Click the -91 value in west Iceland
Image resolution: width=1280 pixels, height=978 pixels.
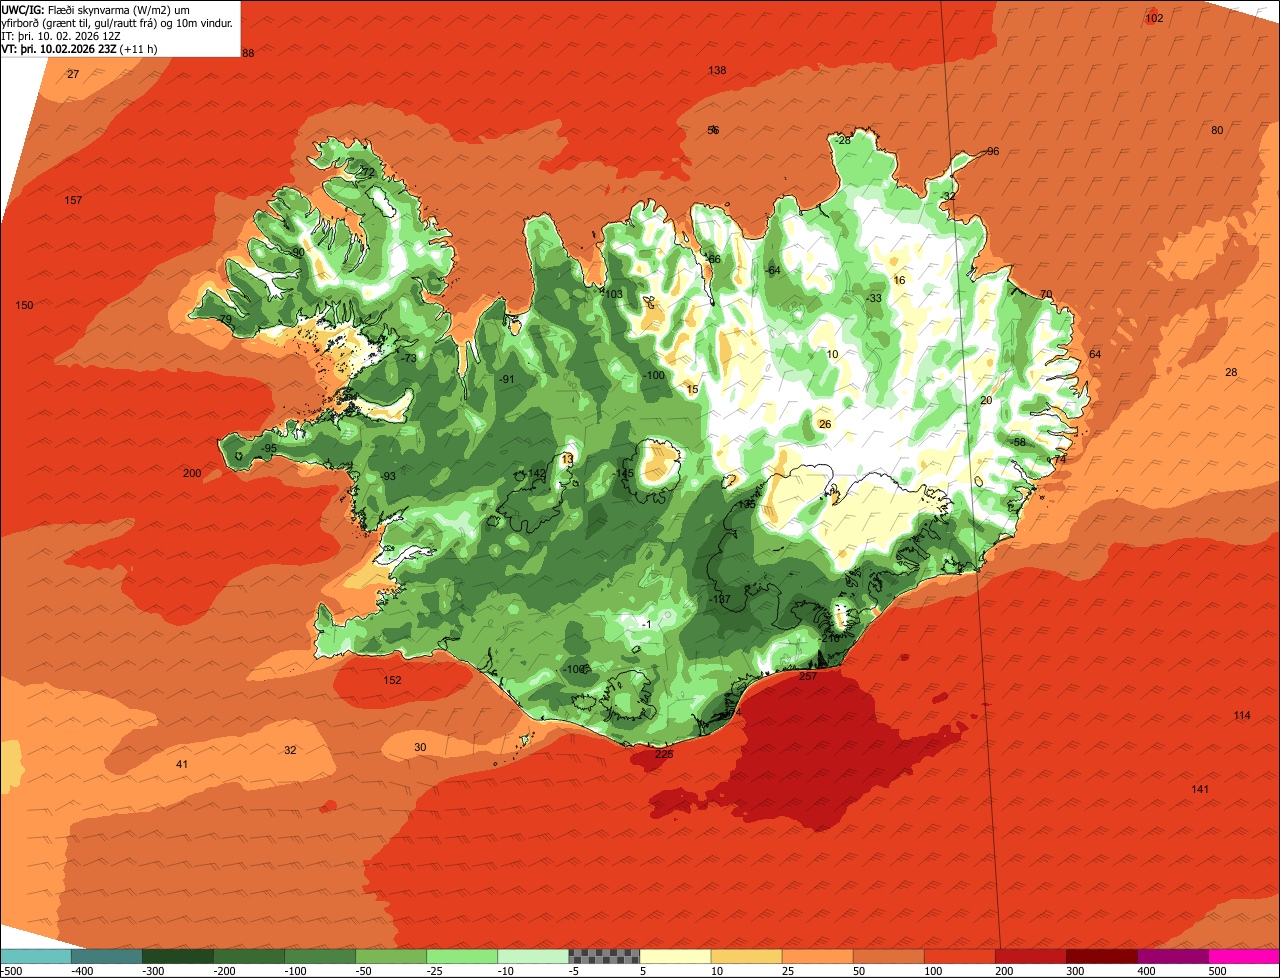507,379
